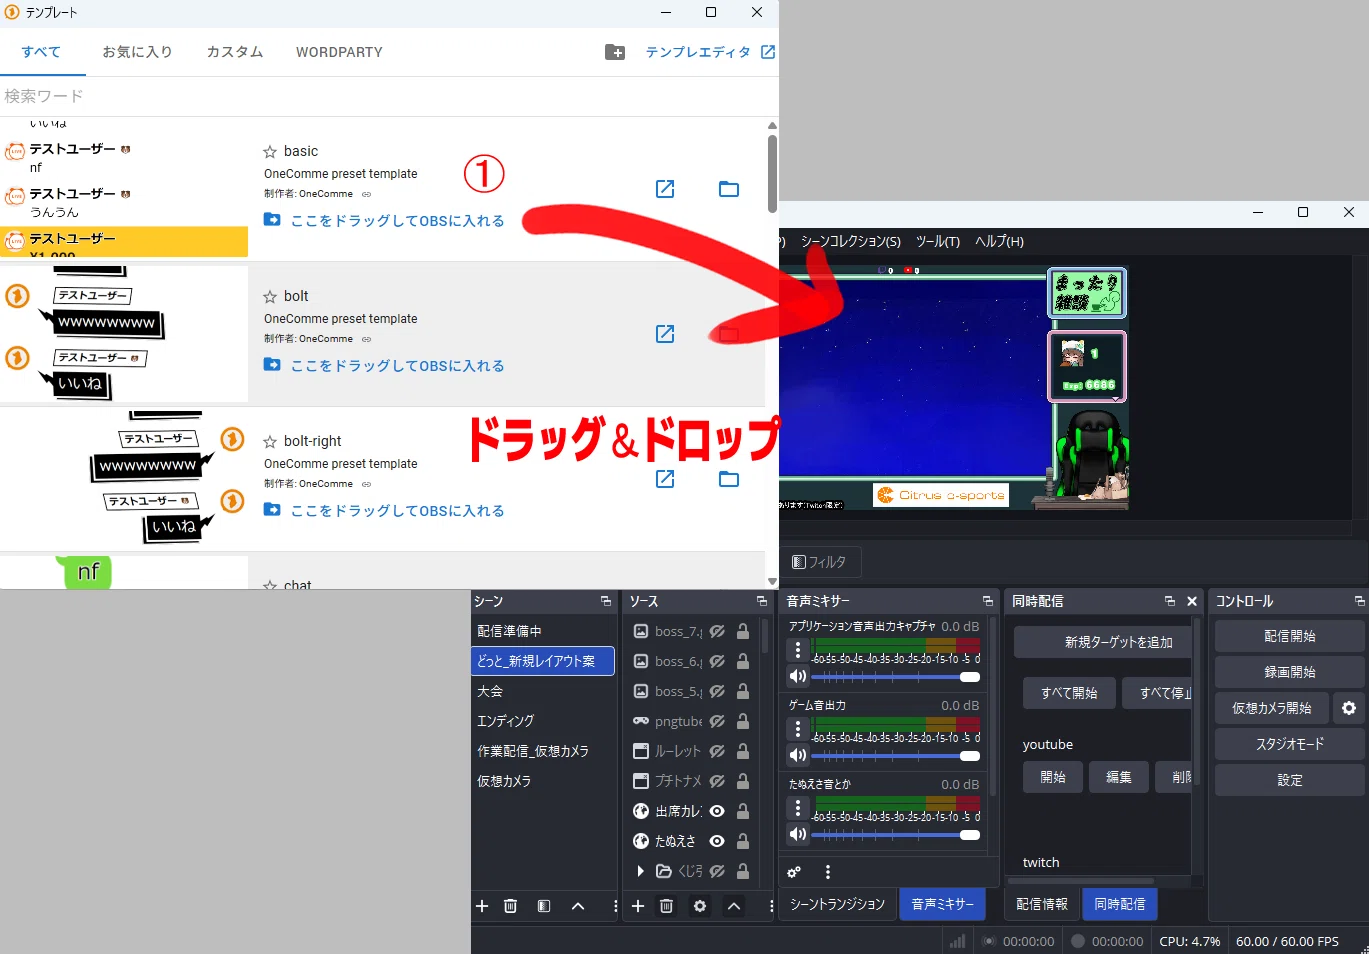Mute the アプリケーション音声出力キャプチャ speaker icon
1369x954 pixels.
click(x=798, y=676)
